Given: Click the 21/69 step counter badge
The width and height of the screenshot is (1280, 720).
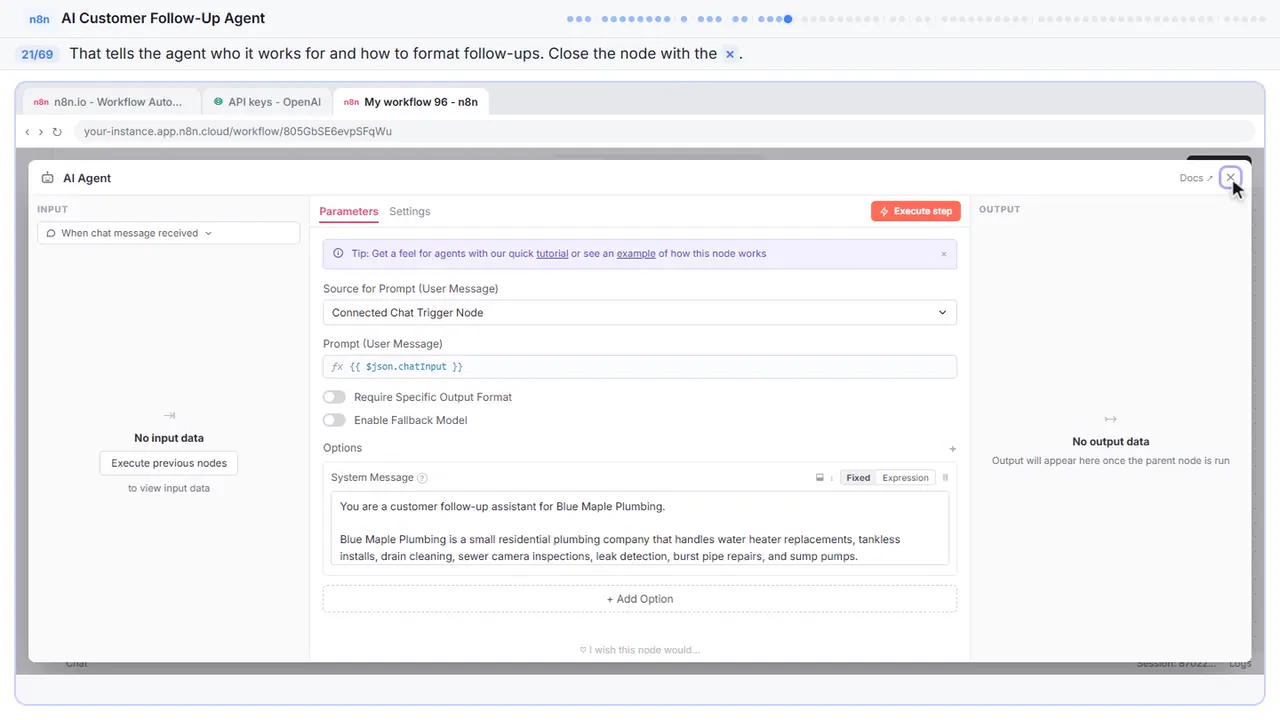Looking at the screenshot, I should click(x=37, y=54).
